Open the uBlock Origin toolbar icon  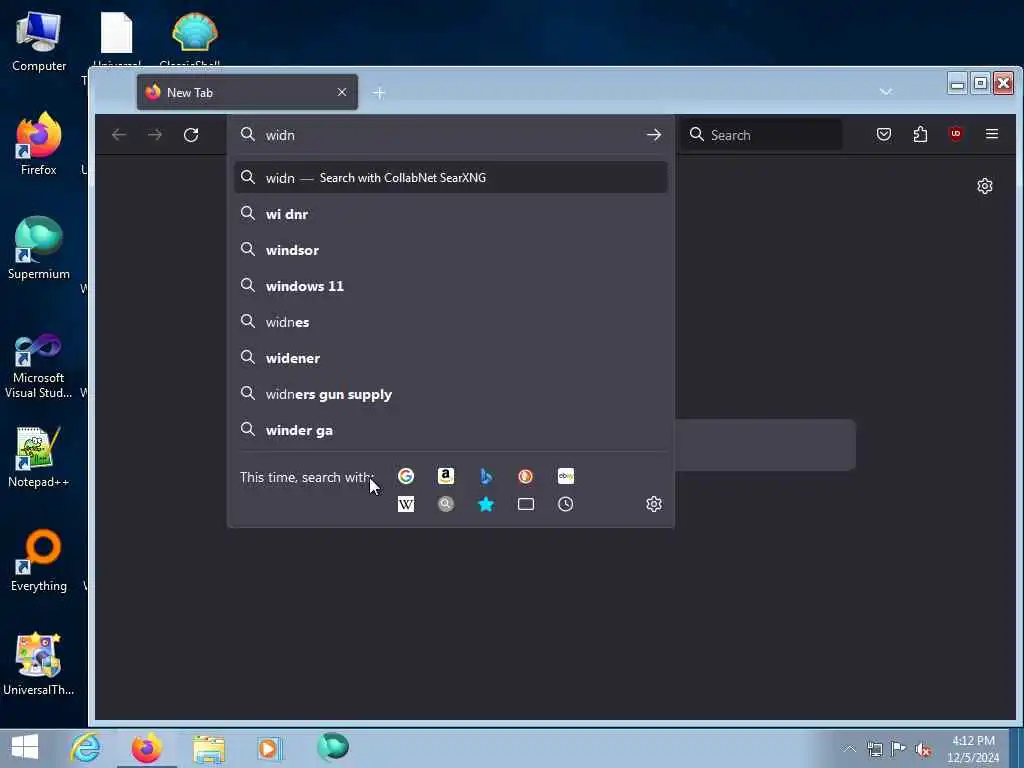tap(955, 135)
